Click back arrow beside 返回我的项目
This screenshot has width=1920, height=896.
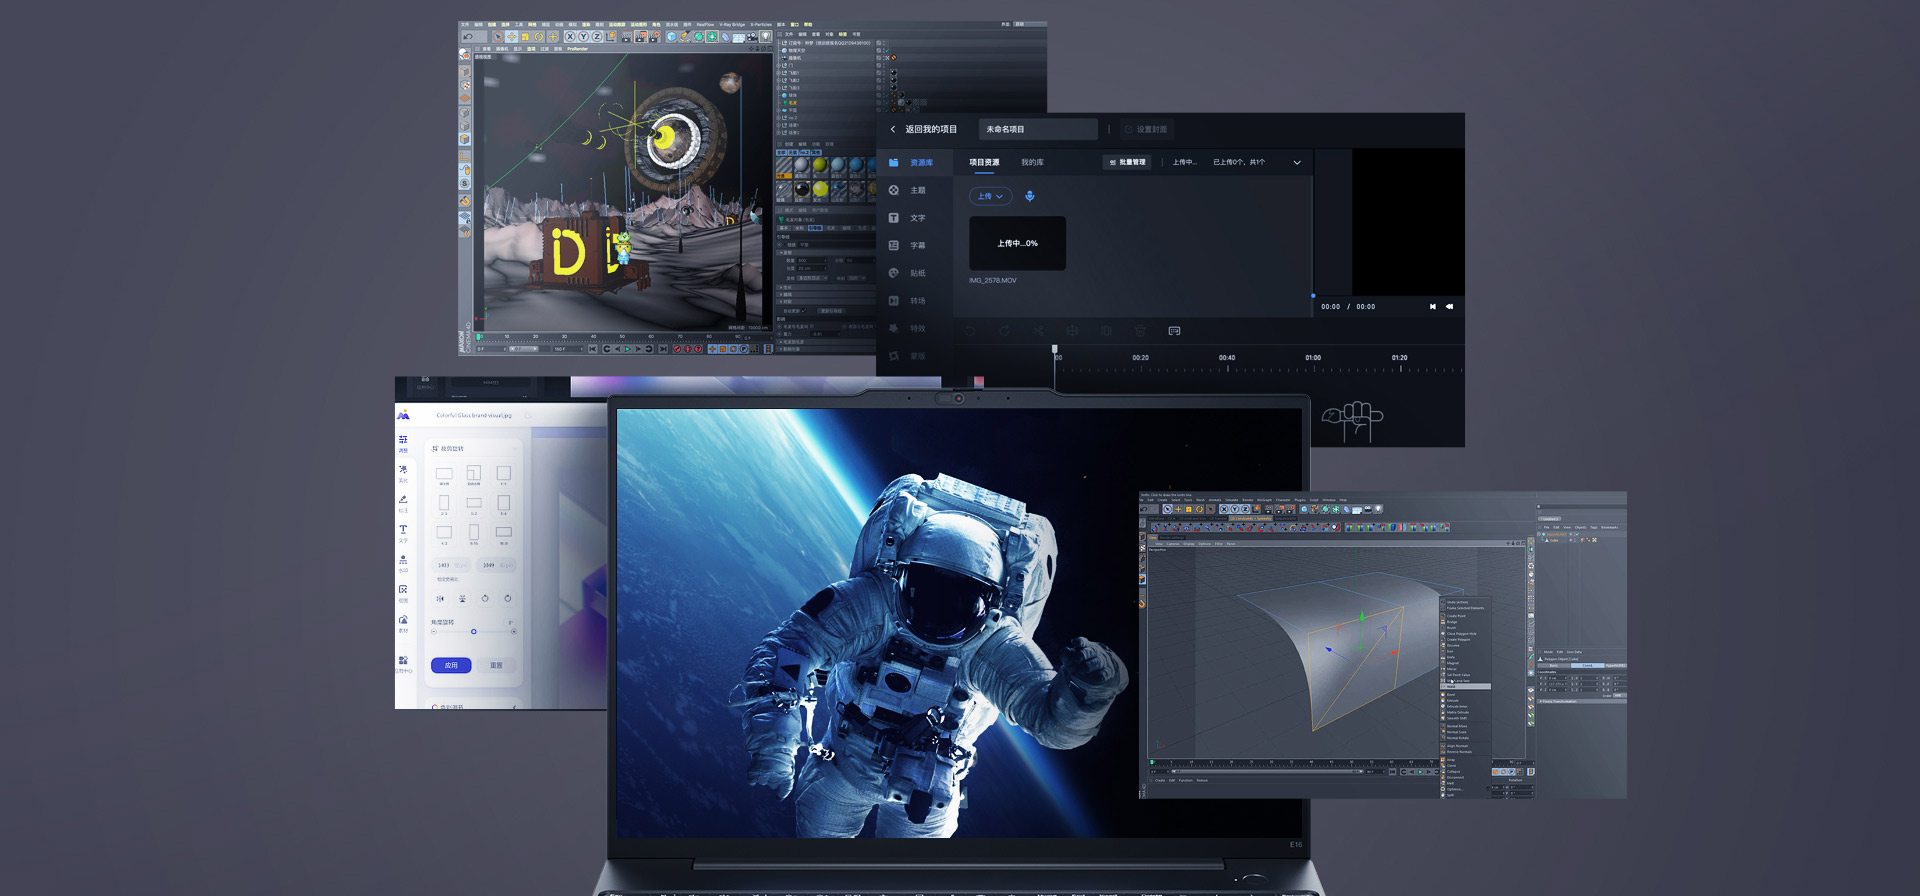893,129
